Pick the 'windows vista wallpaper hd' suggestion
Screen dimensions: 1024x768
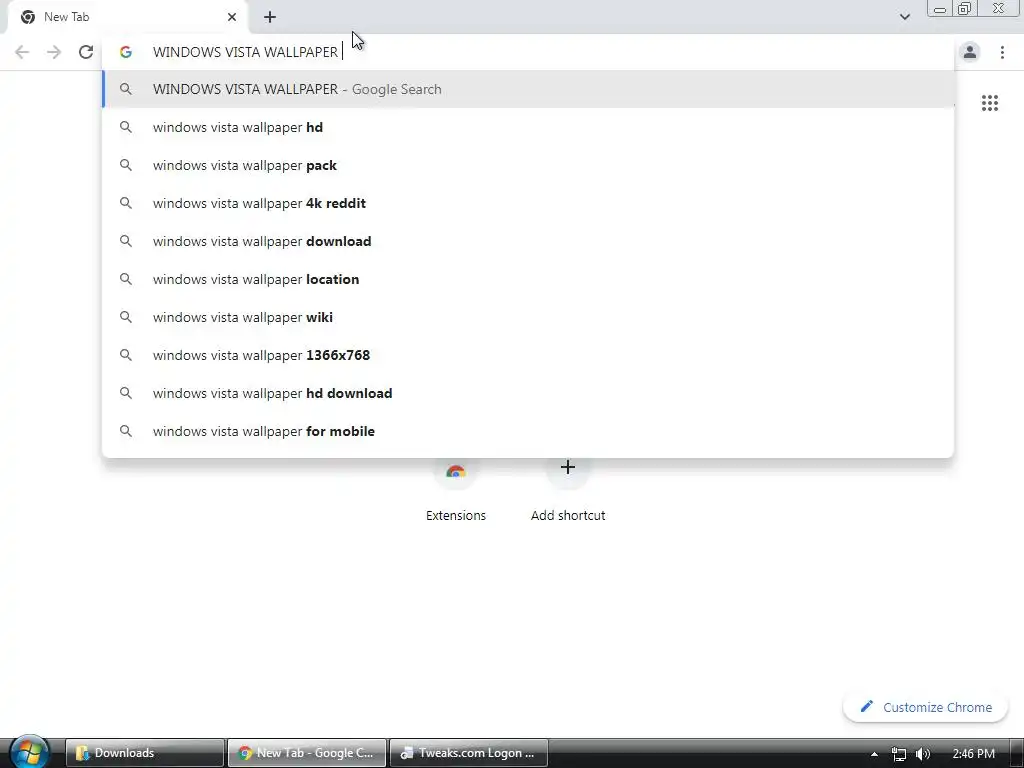point(528,127)
